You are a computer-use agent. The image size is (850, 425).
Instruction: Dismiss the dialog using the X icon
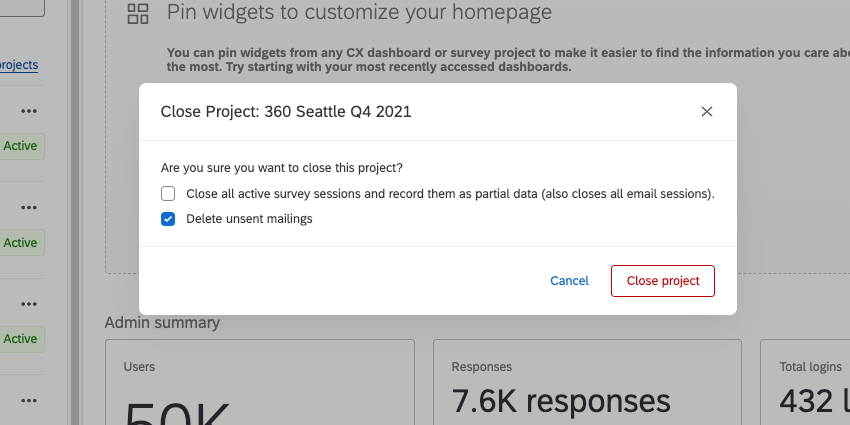point(707,112)
